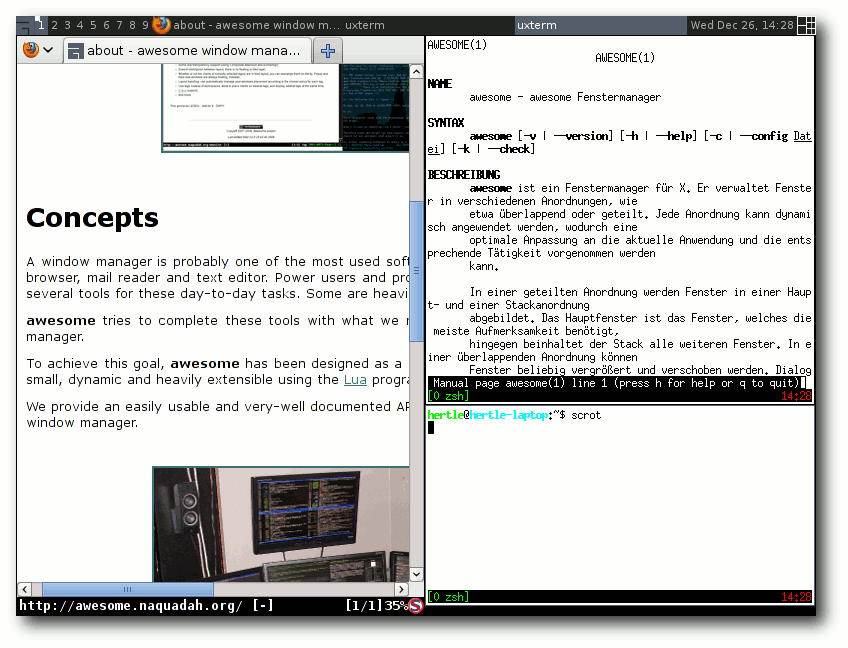848x648 pixels.
Task: Open the Firefox button dropdown menu
Action: tap(38, 50)
